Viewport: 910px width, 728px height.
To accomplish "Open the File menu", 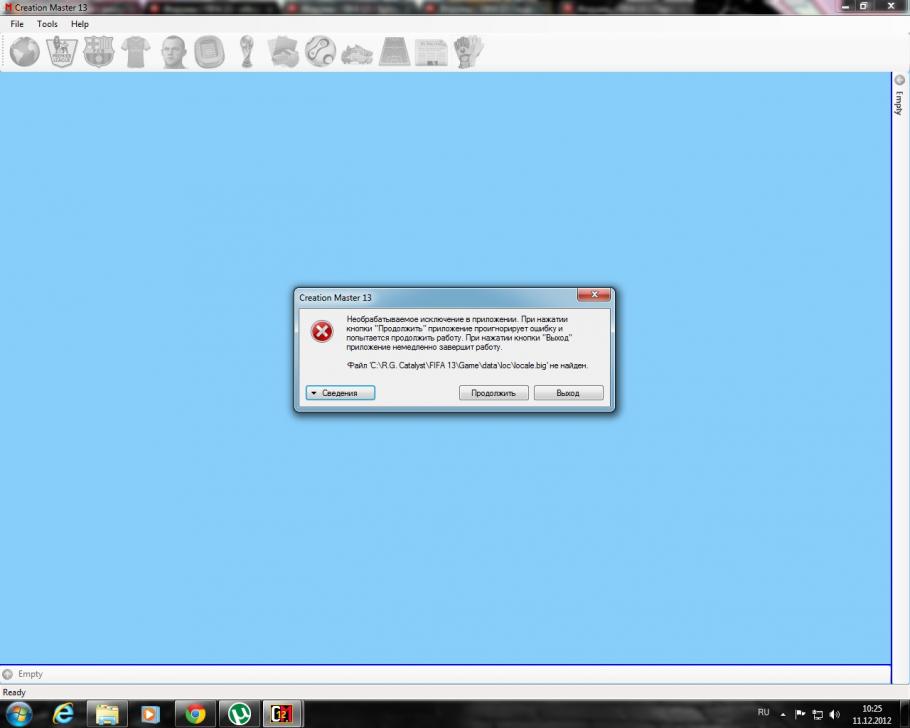I will click(17, 24).
